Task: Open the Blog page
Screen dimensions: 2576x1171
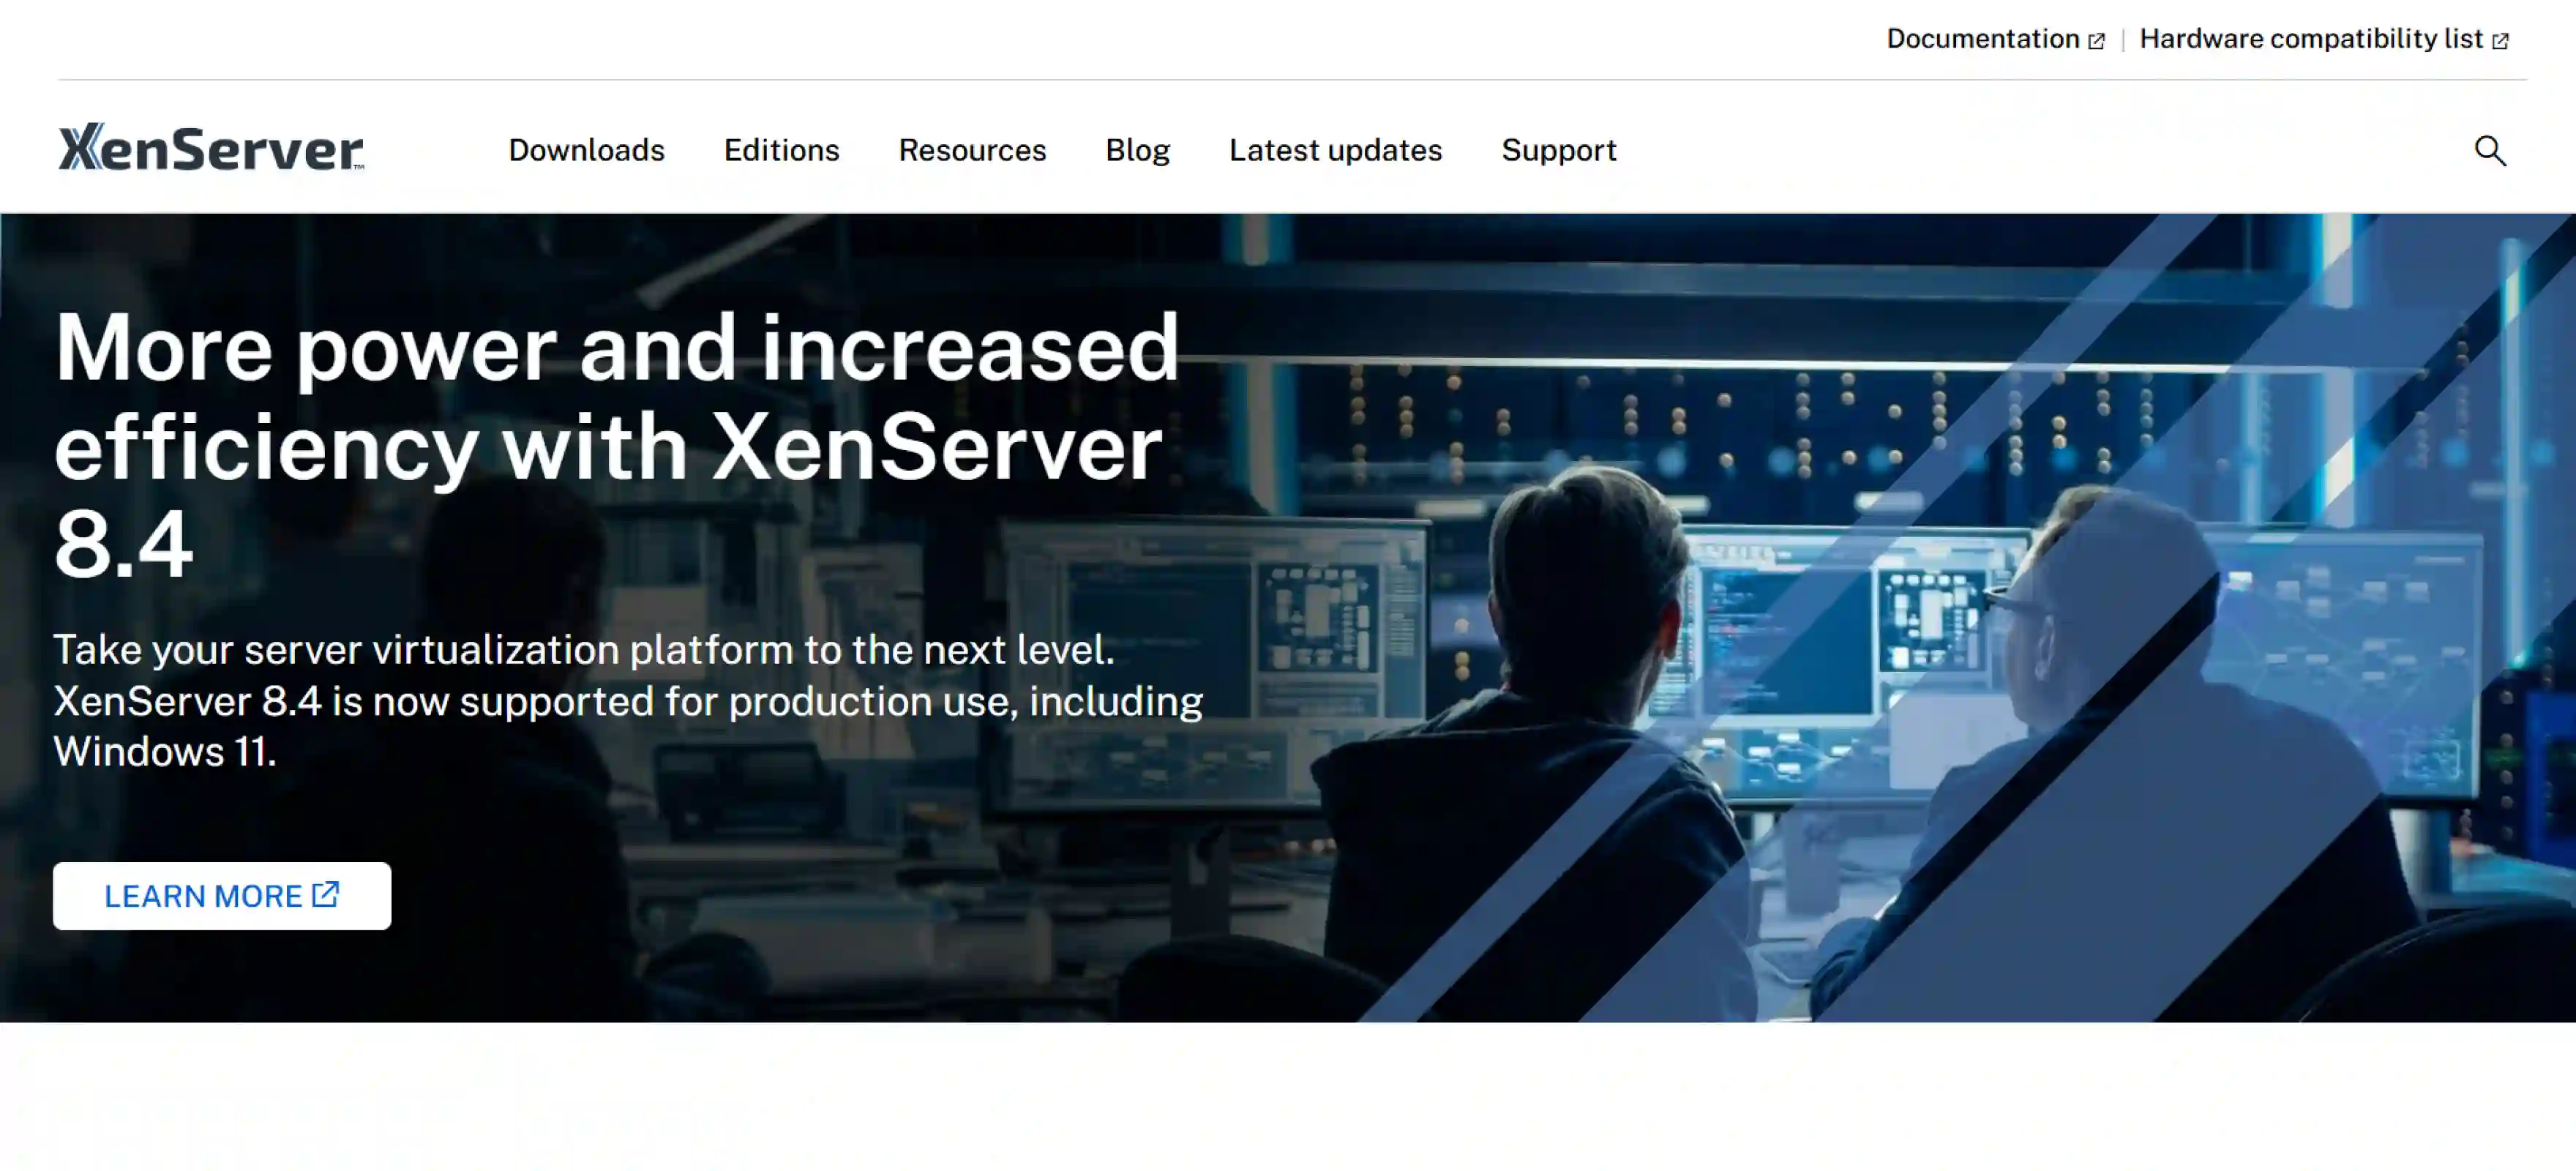Action: [1137, 150]
